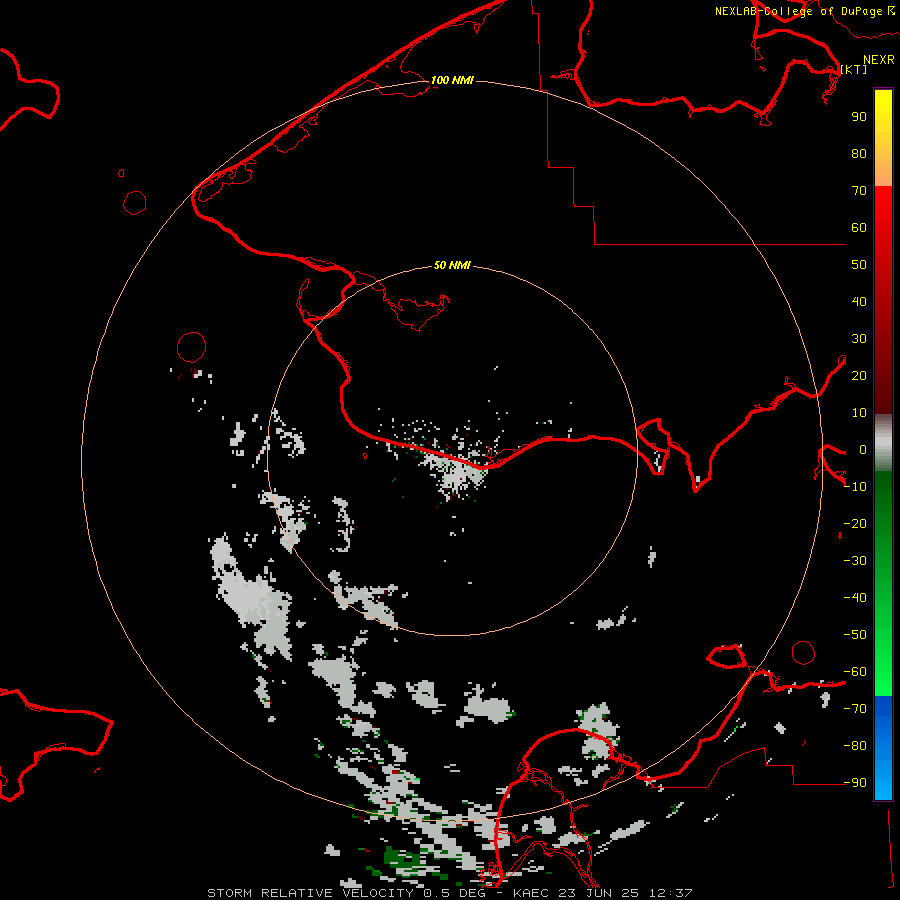Click the 10 value on the velocity scale

(859, 413)
